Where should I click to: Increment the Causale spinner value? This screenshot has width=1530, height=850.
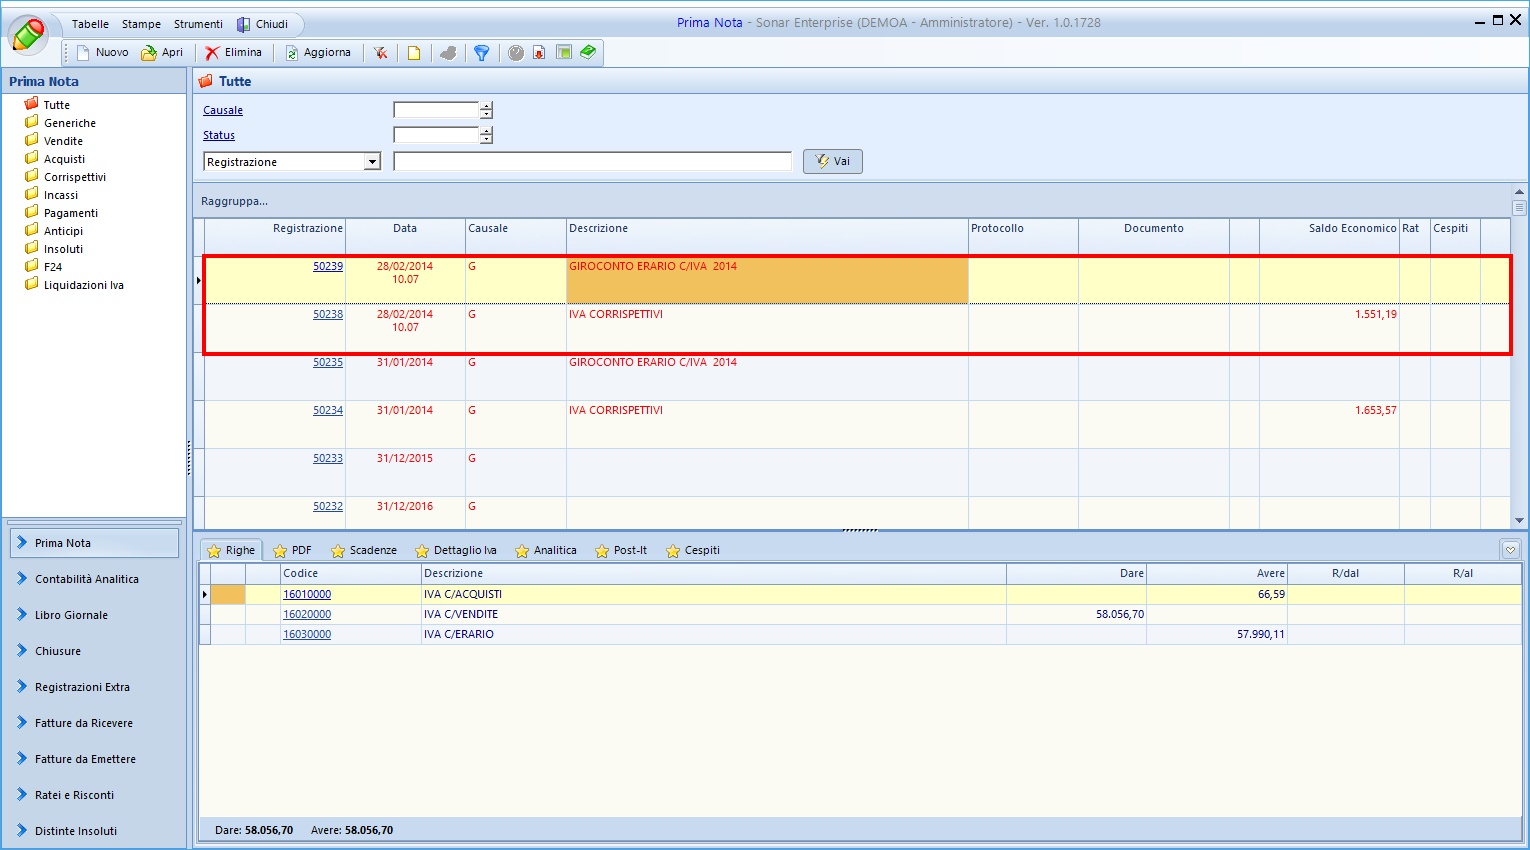[486, 106]
